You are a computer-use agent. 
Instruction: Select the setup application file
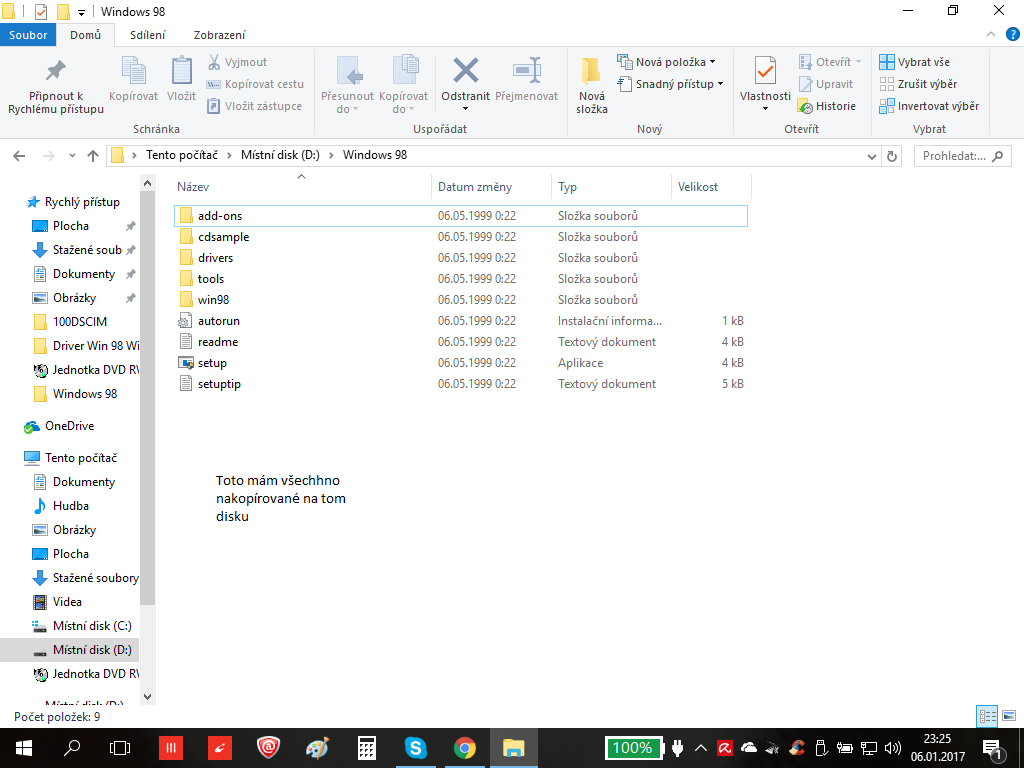pyautogui.click(x=460, y=363)
